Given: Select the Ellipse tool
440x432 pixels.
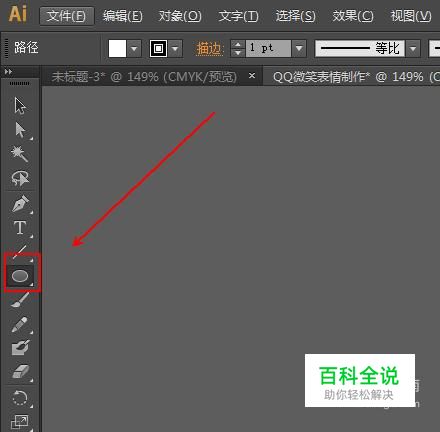Looking at the screenshot, I should click(x=20, y=276).
